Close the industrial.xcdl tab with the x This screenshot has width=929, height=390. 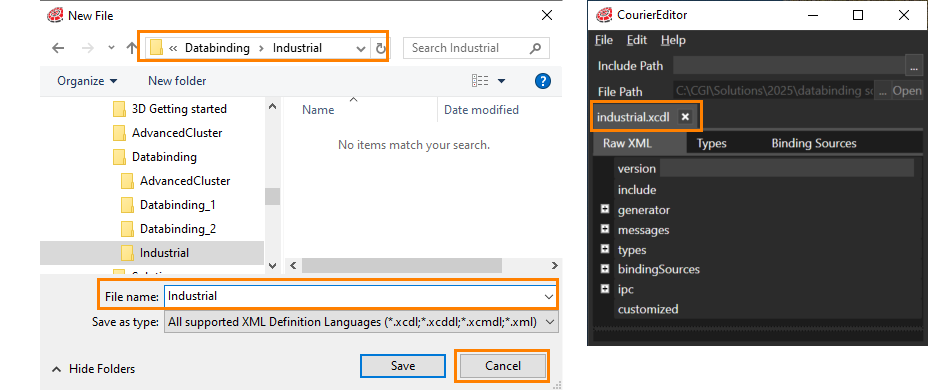tap(685, 117)
